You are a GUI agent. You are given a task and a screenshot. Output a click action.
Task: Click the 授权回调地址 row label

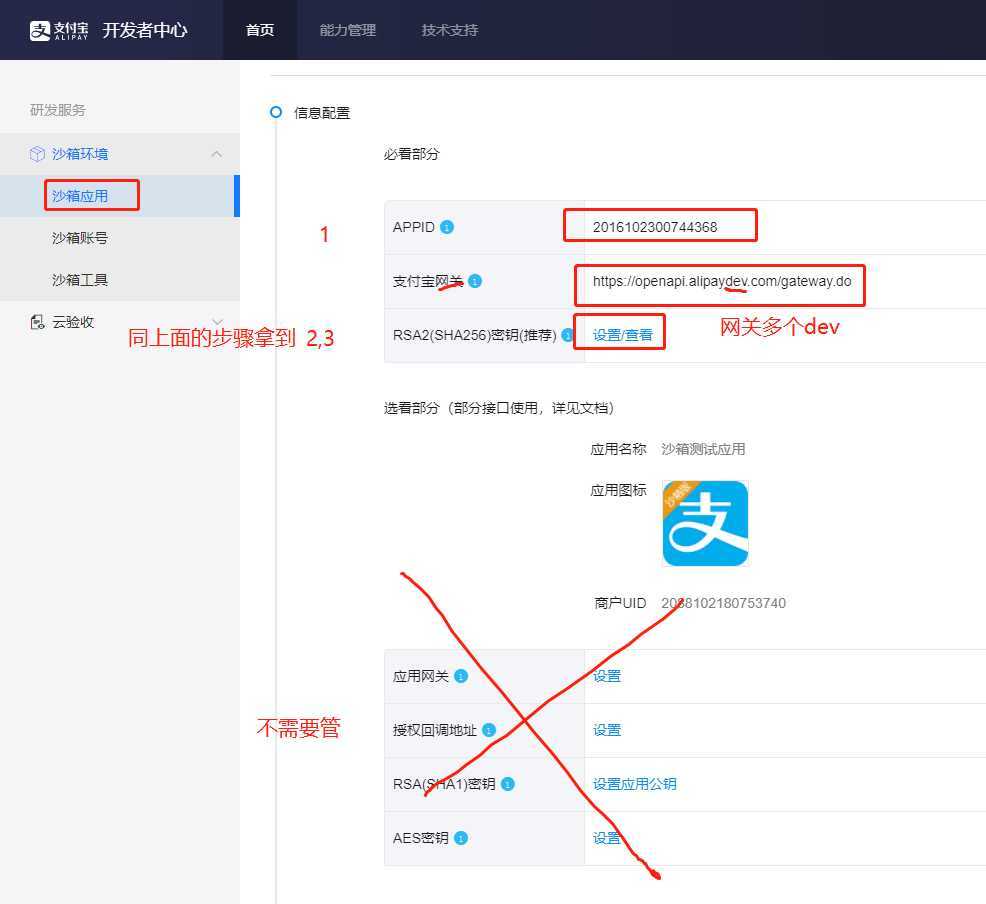(x=435, y=730)
